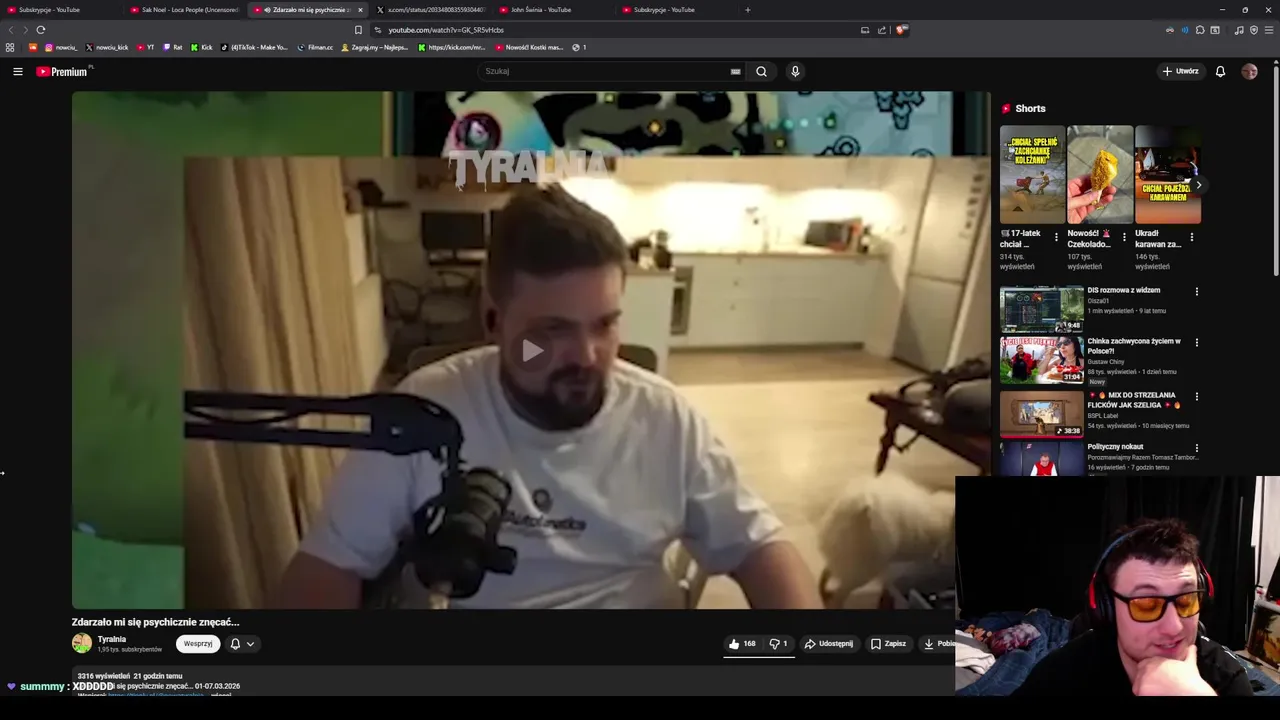Go back with browser back arrow
1280x720 pixels.
[11, 30]
